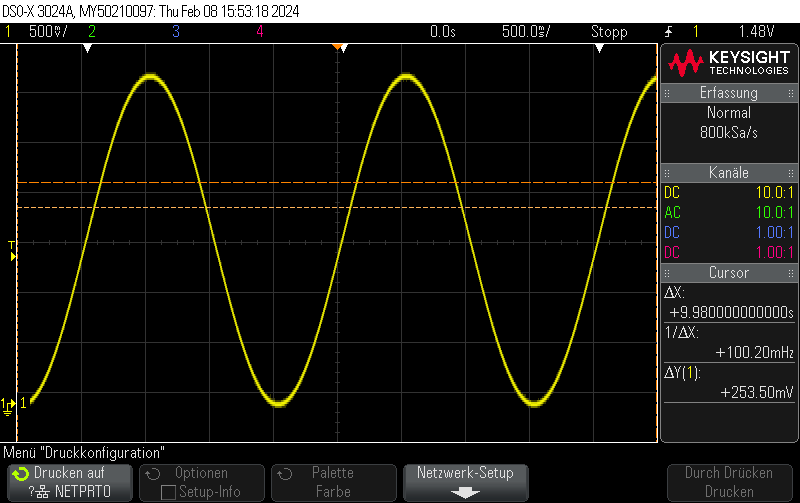Click the trigger source 1 indicator near 1.48V
800x503 pixels.
pyautogui.click(x=695, y=32)
